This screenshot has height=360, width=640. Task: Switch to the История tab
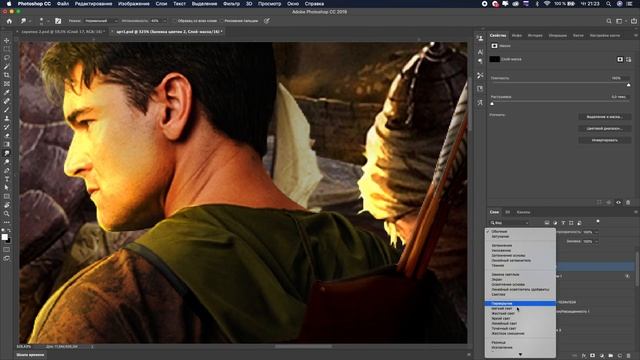pos(535,36)
